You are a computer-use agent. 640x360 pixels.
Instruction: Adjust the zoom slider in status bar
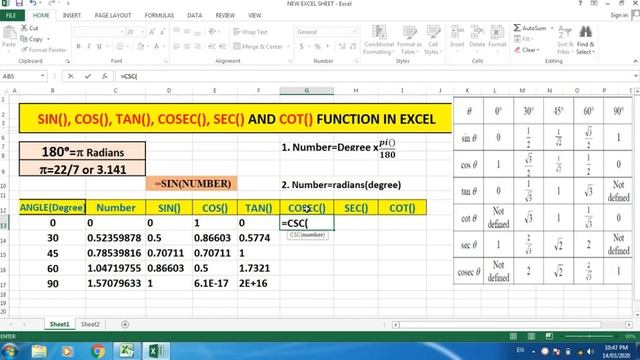pyautogui.click(x=589, y=336)
